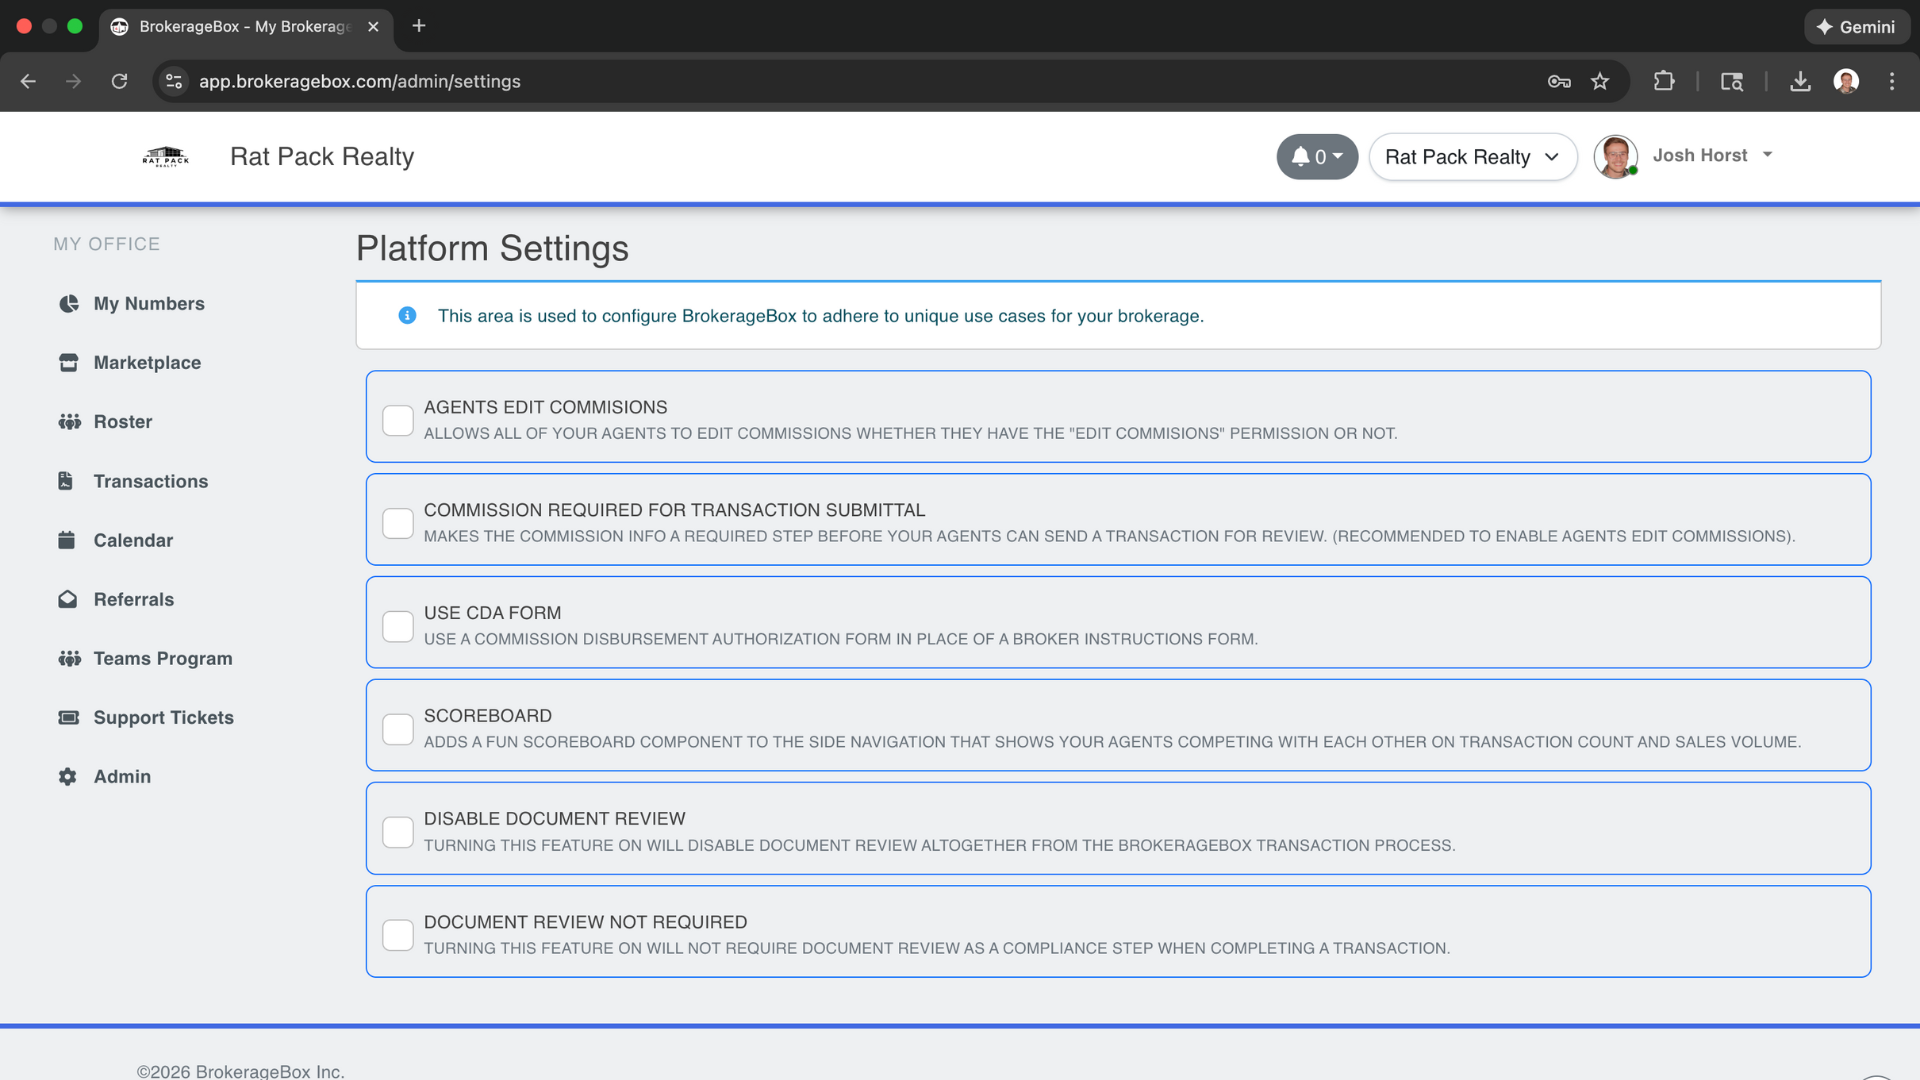Open My Numbers in sidebar
The width and height of the screenshot is (1920, 1080).
pos(149,304)
